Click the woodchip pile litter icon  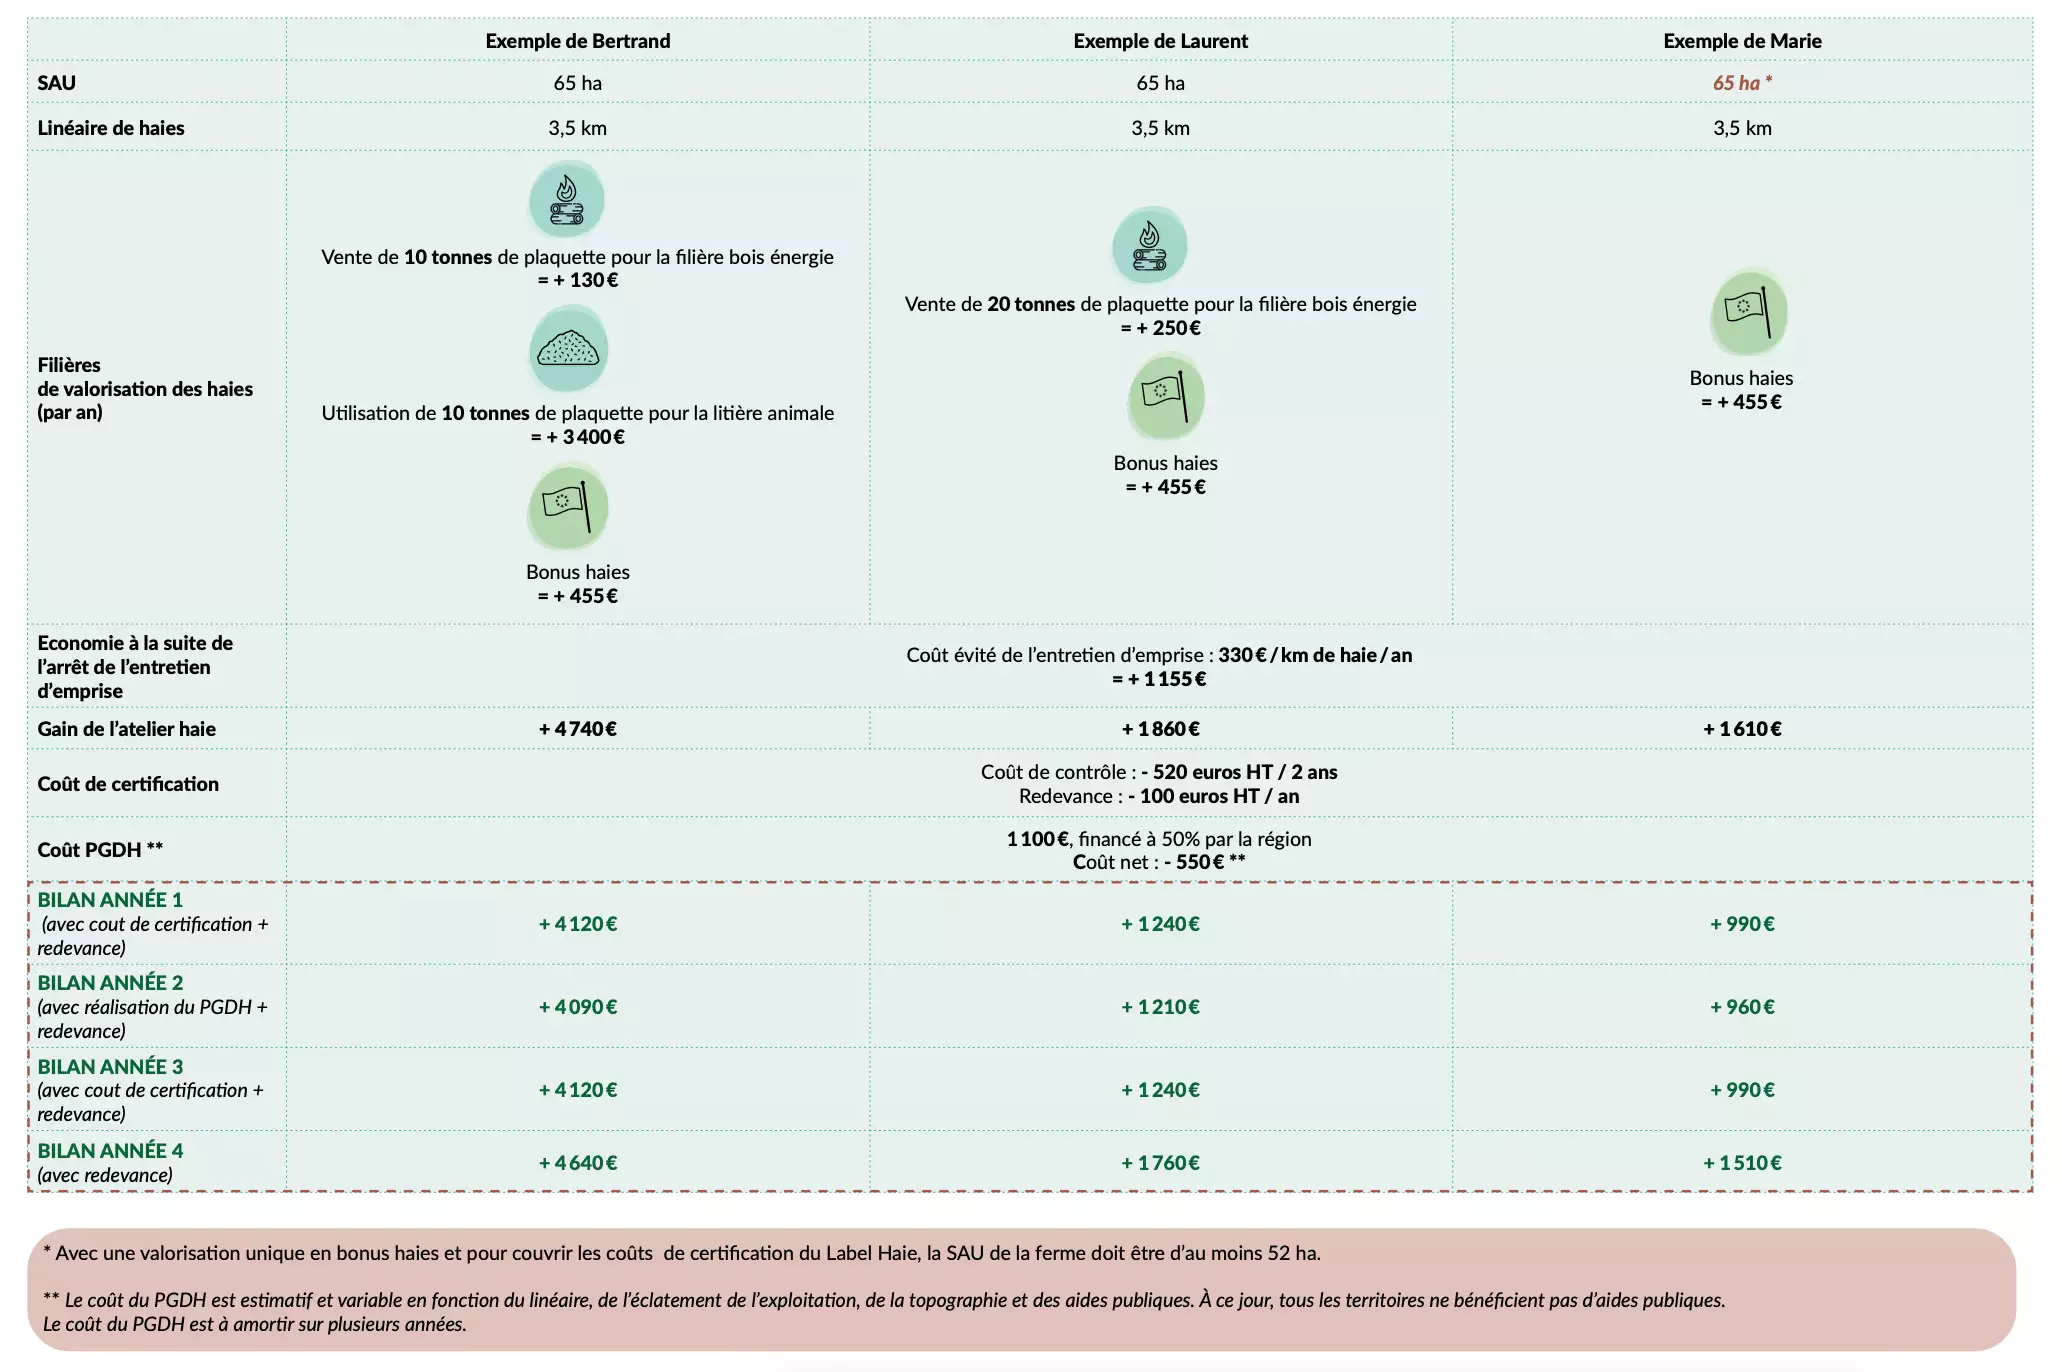click(568, 349)
